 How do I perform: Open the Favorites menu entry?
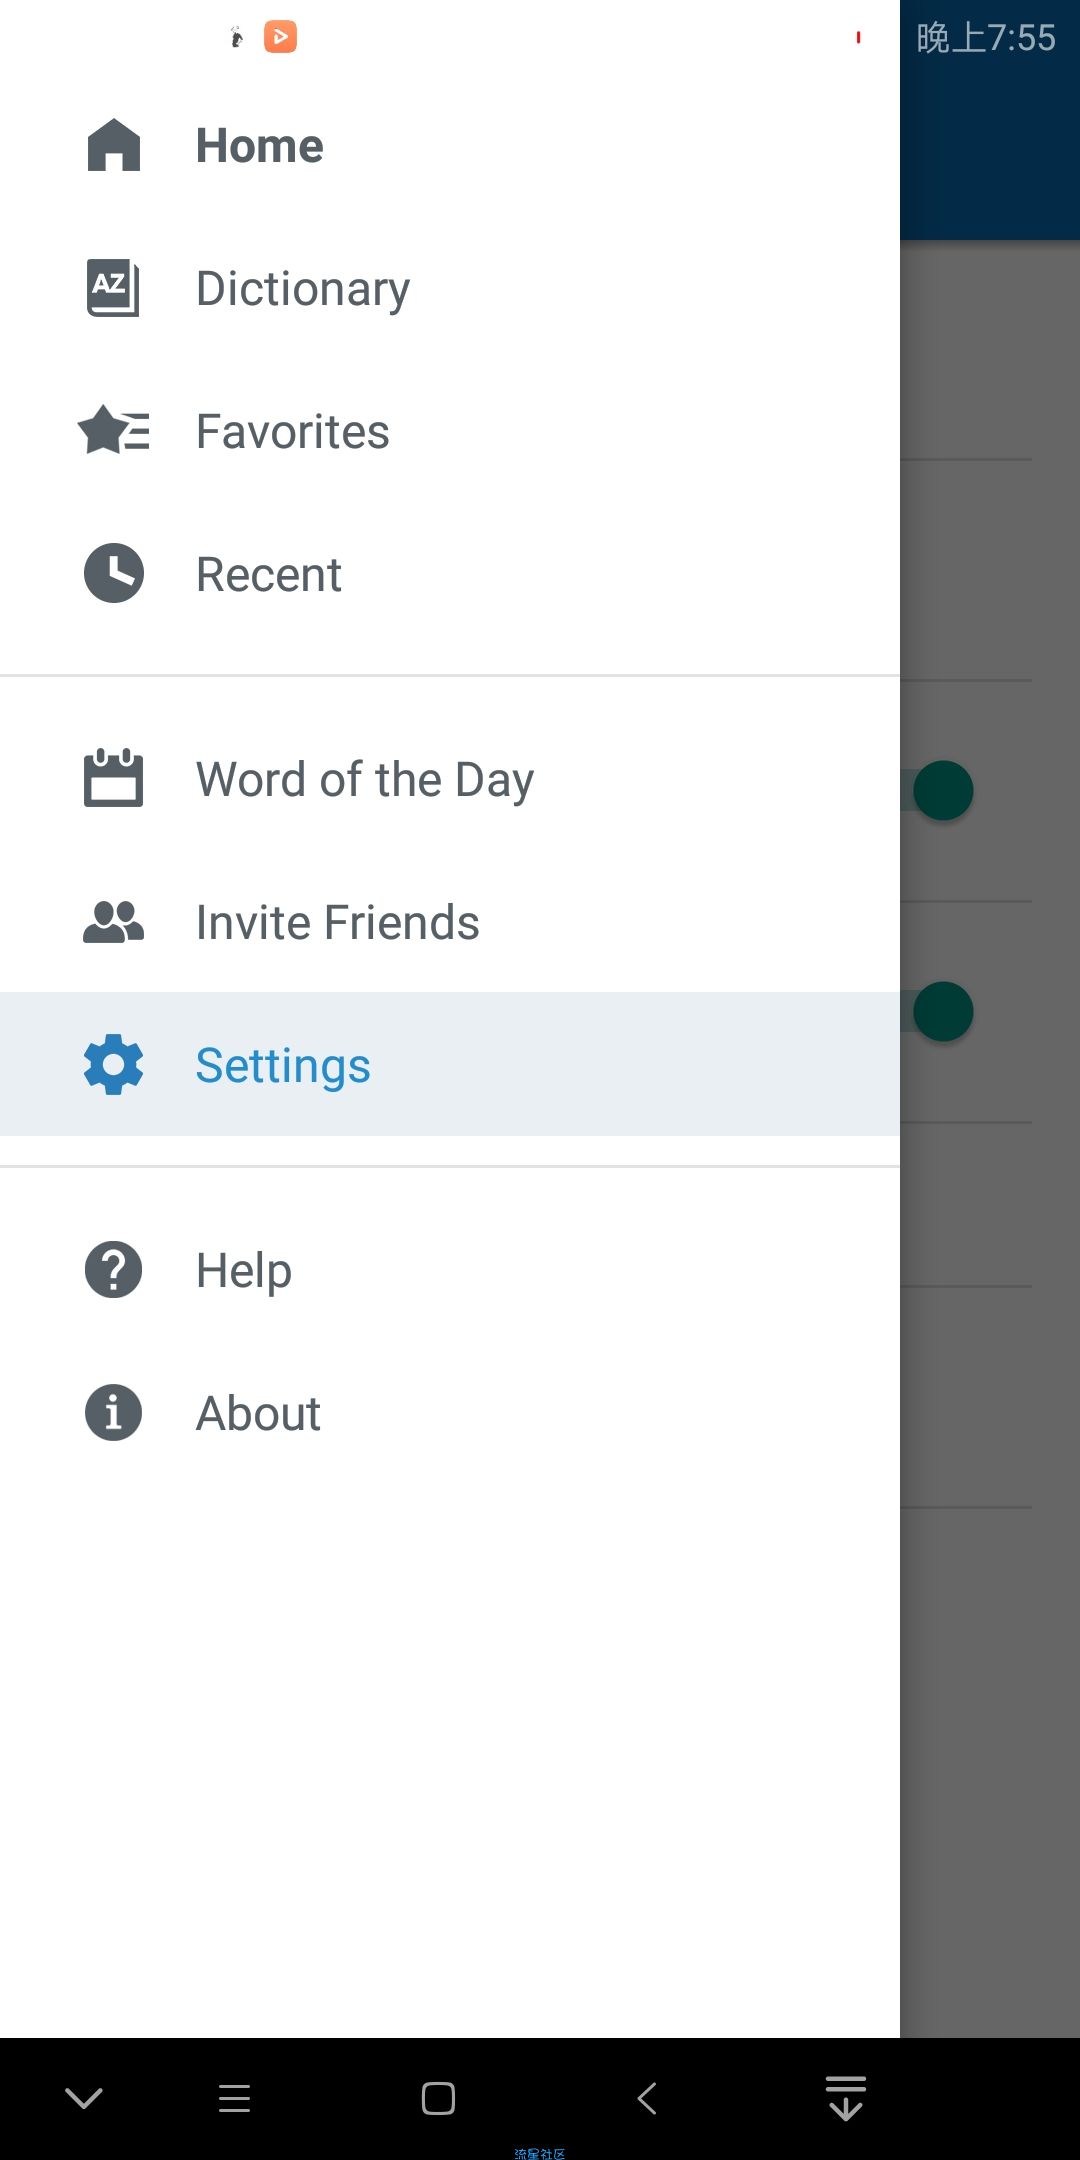pyautogui.click(x=450, y=431)
